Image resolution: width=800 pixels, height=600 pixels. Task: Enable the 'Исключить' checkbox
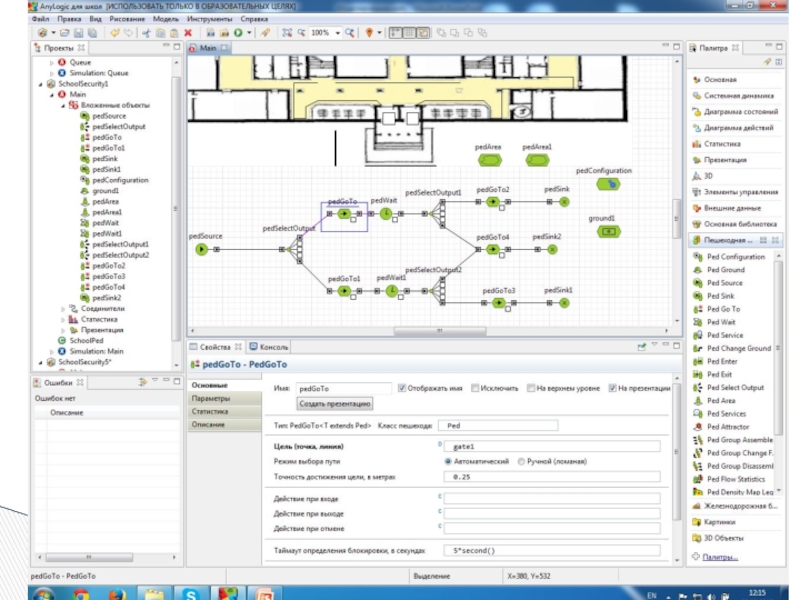pos(476,388)
